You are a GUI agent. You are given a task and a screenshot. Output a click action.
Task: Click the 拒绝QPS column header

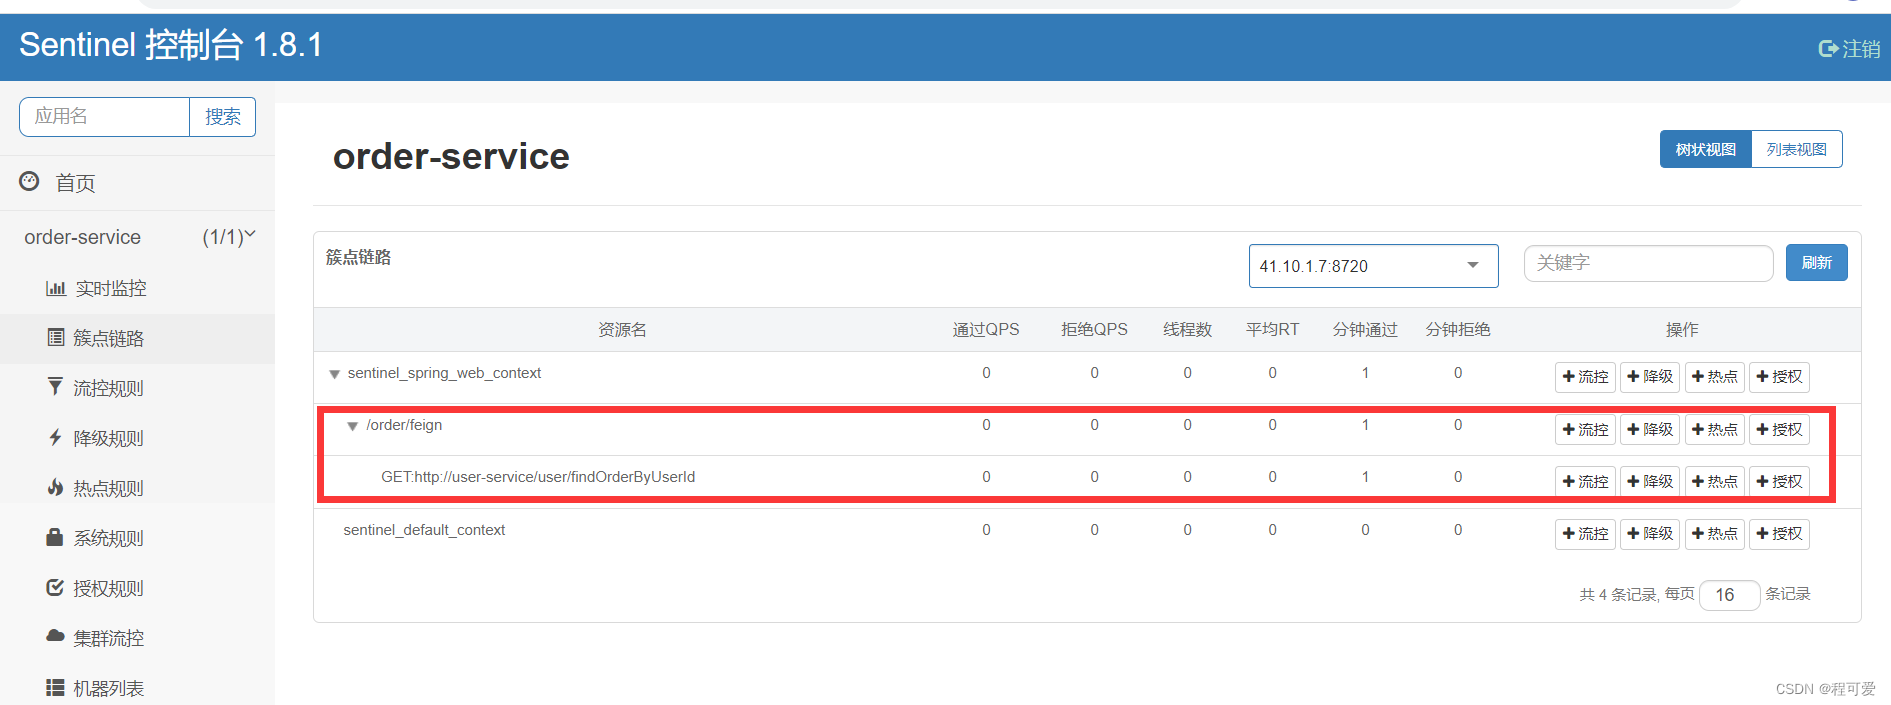tap(1094, 330)
